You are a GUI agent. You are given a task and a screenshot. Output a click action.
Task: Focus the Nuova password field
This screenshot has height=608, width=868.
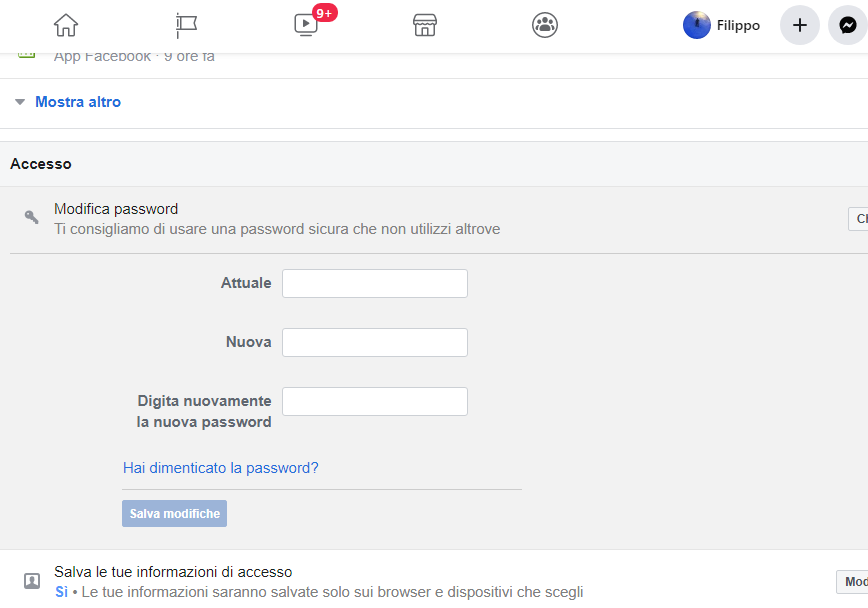[375, 342]
